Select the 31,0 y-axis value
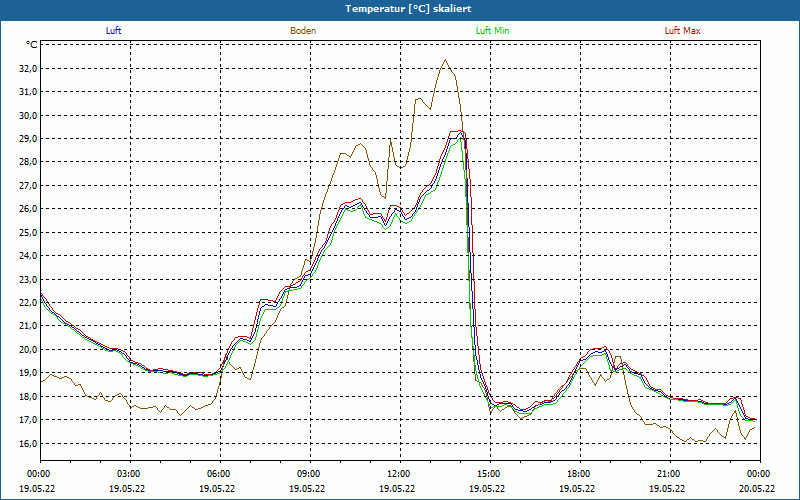 [x=28, y=92]
